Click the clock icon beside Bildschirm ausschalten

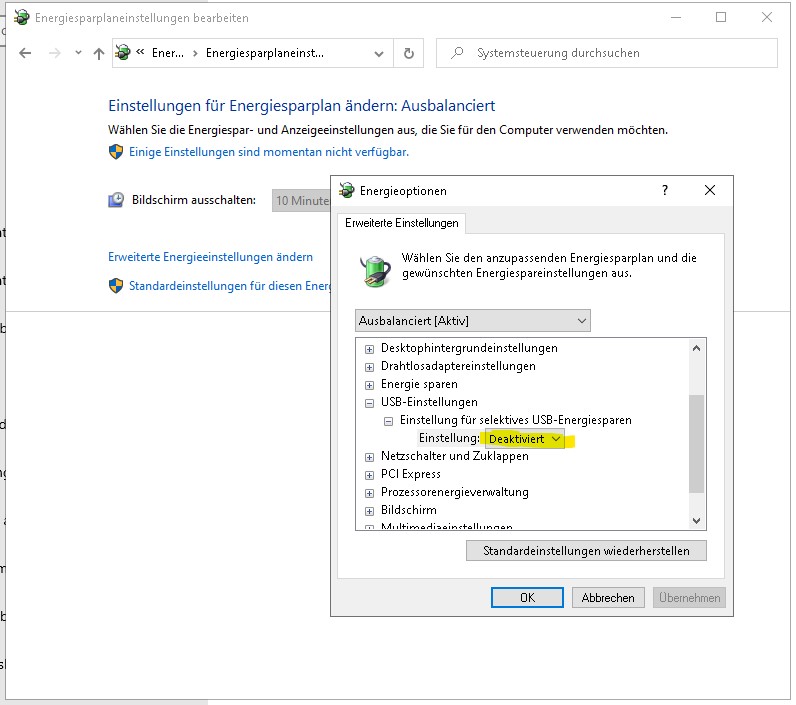pos(116,200)
